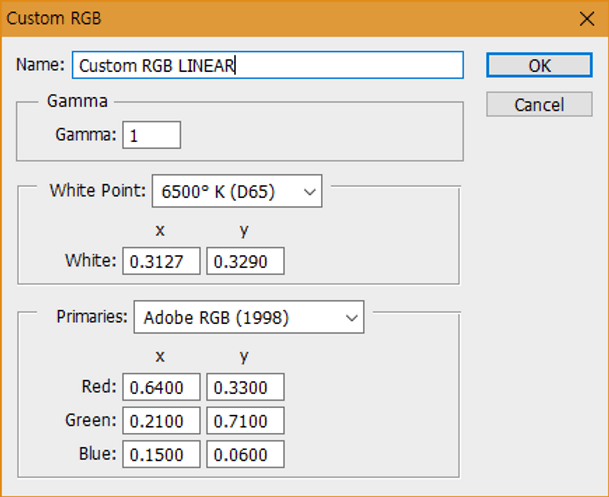
Task: Expand the Primaries dropdown list
Action: click(248, 318)
